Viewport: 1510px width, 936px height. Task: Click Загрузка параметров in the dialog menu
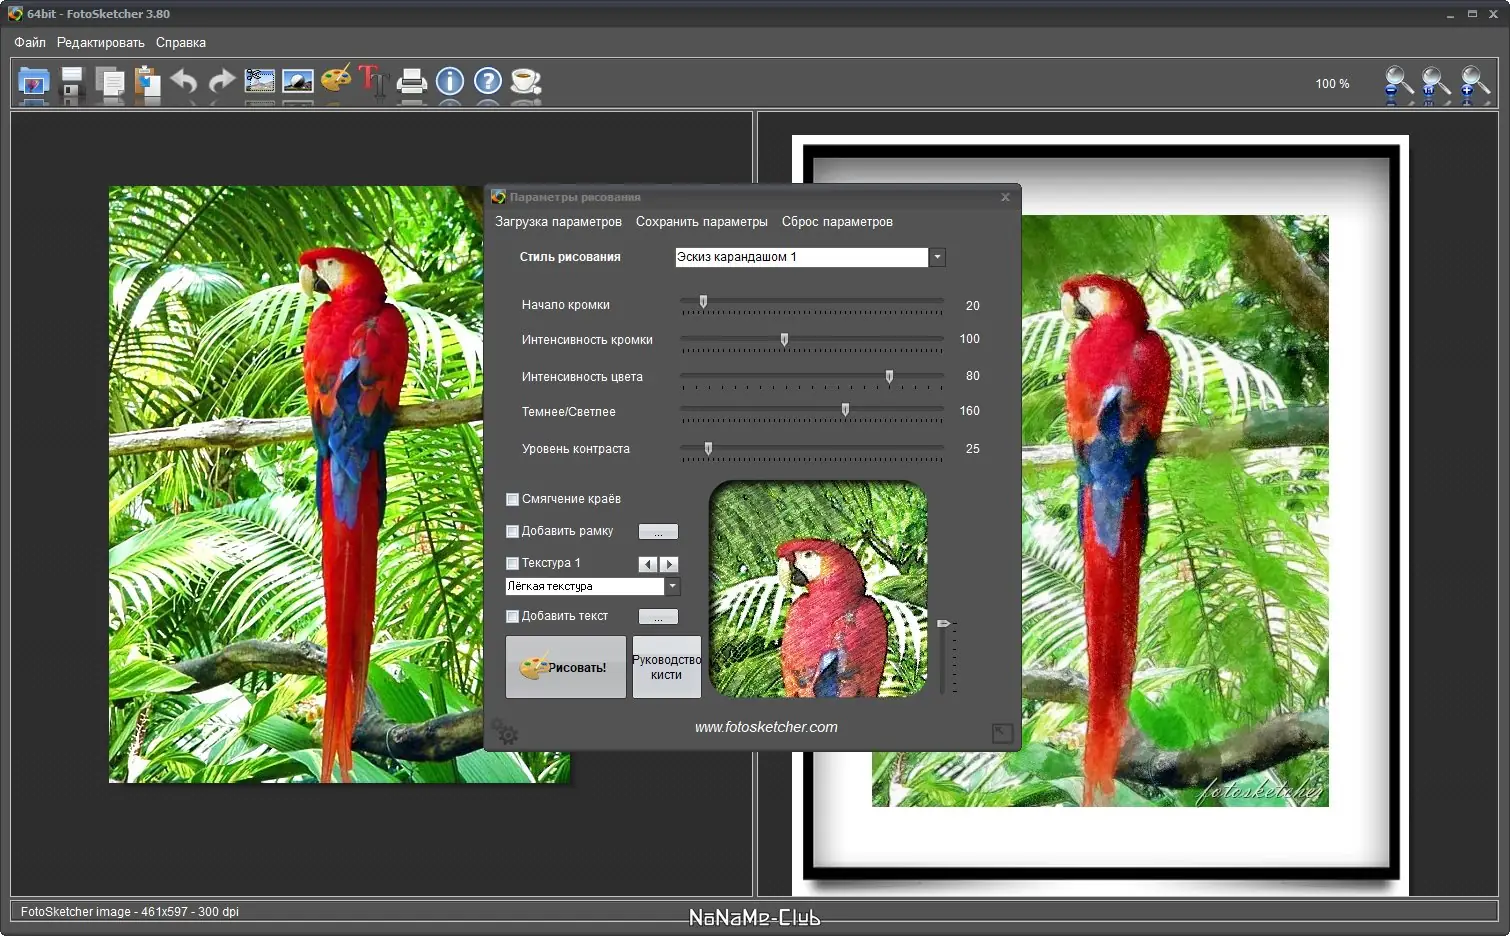(558, 222)
